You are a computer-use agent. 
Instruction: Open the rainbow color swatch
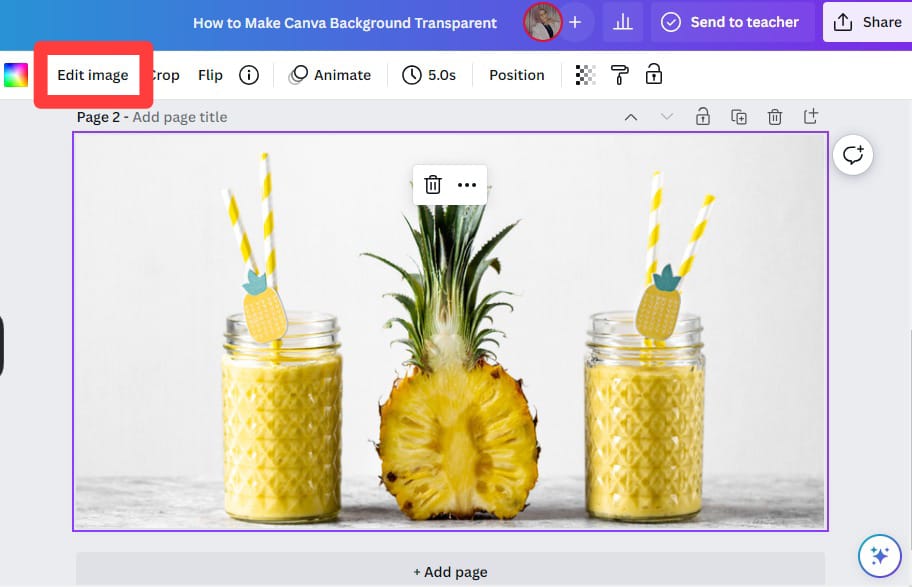[15, 74]
